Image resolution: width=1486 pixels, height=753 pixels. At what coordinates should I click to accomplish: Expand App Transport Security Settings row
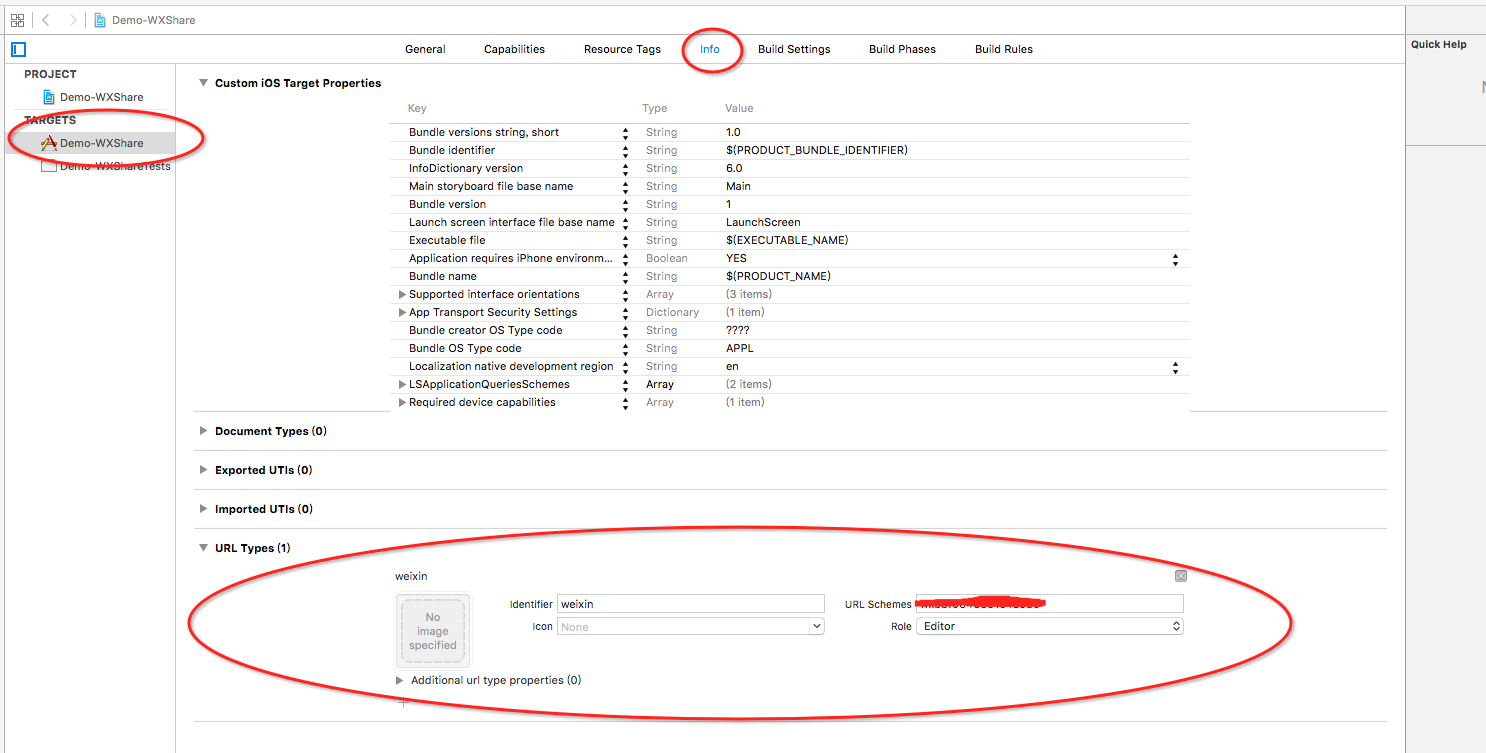(402, 312)
